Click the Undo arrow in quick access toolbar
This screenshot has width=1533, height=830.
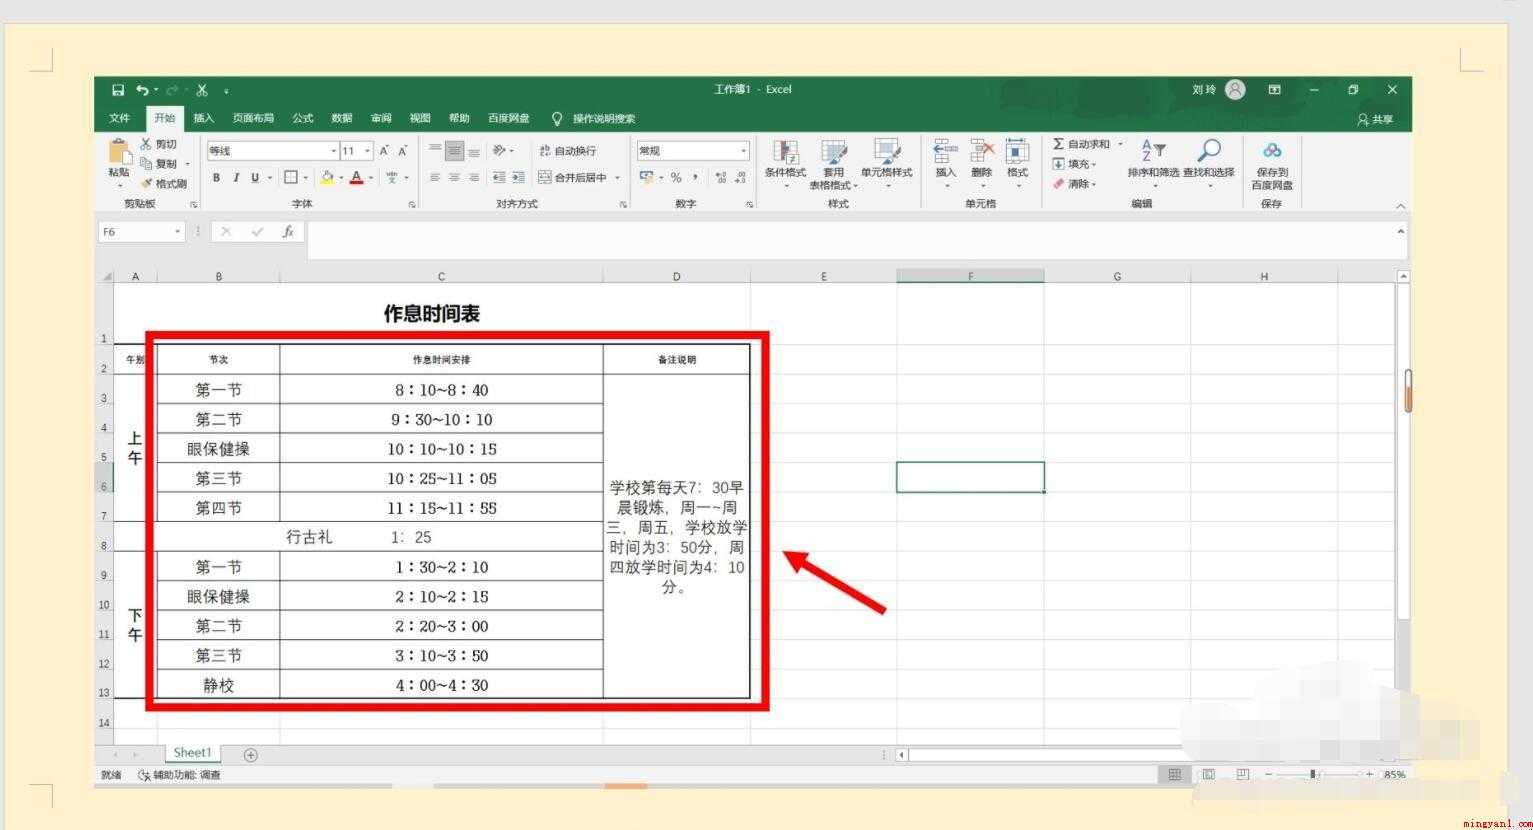tap(142, 90)
